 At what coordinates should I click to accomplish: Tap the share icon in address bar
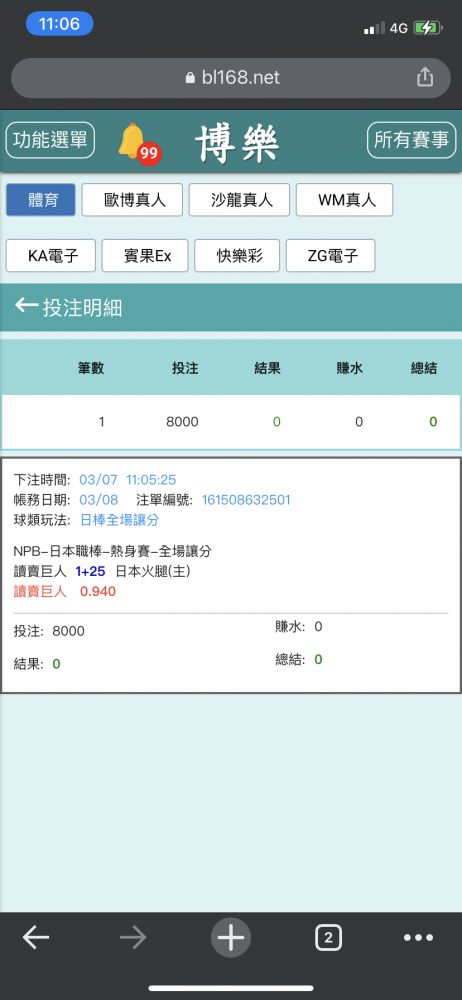(x=425, y=77)
